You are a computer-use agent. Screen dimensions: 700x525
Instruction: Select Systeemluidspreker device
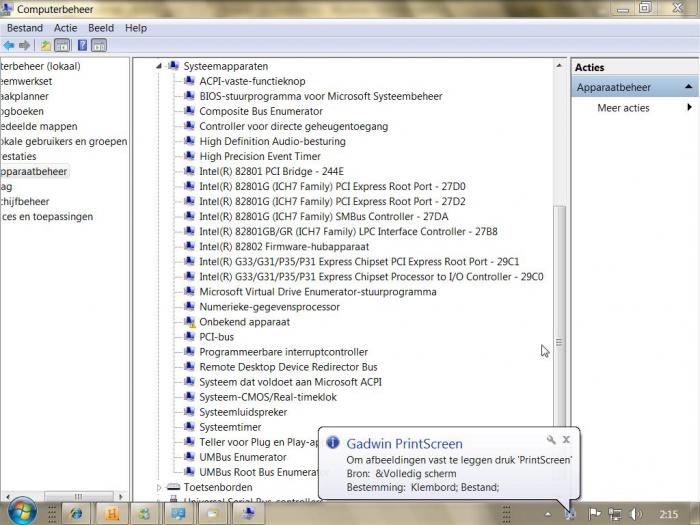click(x=243, y=412)
